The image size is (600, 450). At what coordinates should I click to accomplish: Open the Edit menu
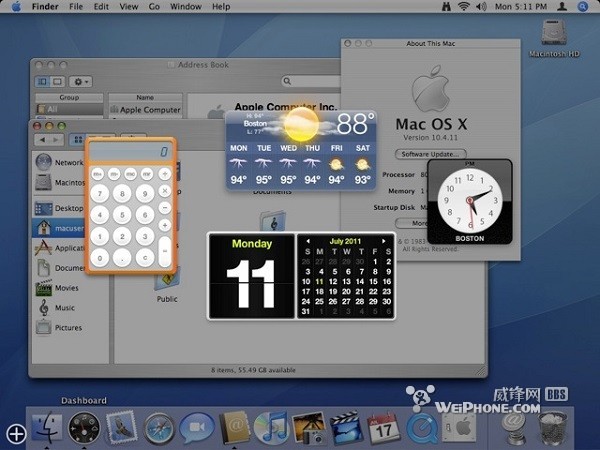pyautogui.click(x=101, y=7)
